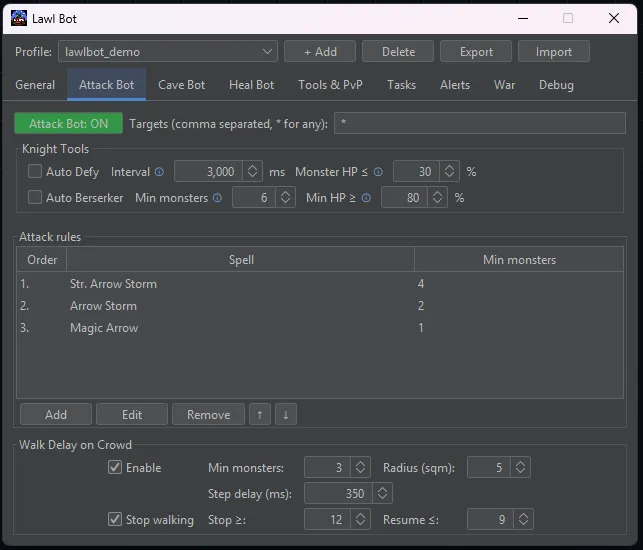The image size is (643, 550).
Task: Click the info icon next to Min HP ≥
Action: [366, 198]
